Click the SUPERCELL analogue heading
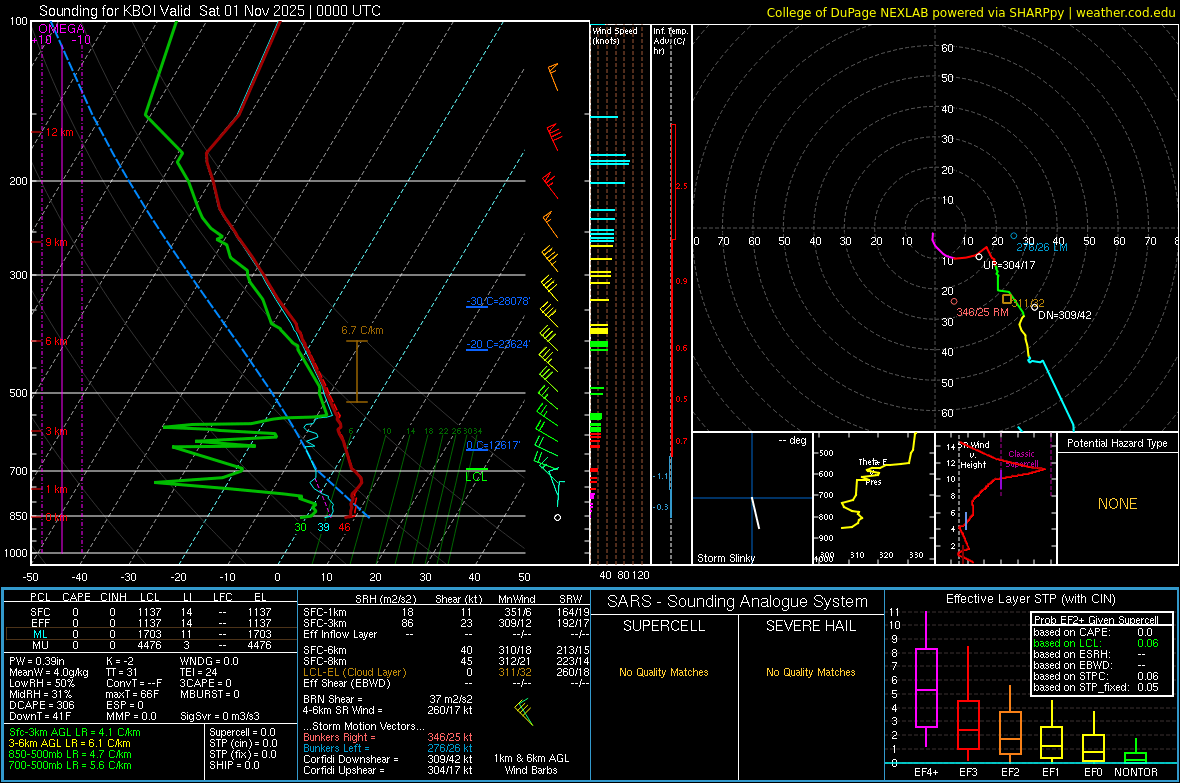 pyautogui.click(x=664, y=626)
